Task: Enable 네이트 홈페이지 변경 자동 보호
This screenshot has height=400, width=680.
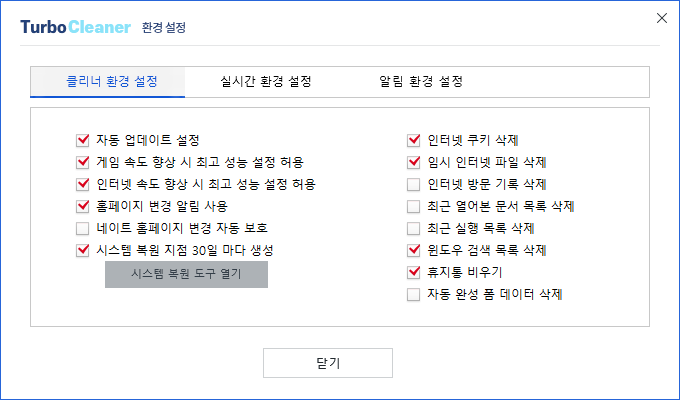Action: pyautogui.click(x=82, y=228)
